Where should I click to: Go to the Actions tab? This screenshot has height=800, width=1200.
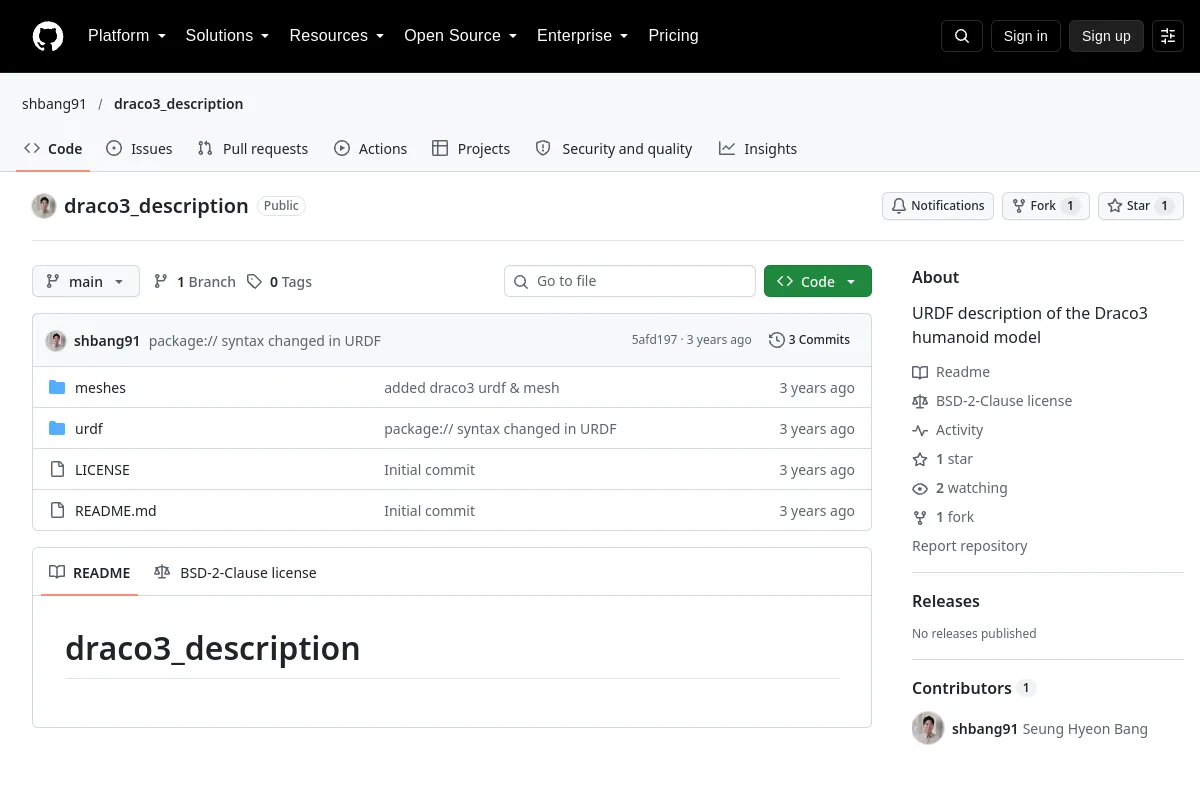[x=370, y=149]
